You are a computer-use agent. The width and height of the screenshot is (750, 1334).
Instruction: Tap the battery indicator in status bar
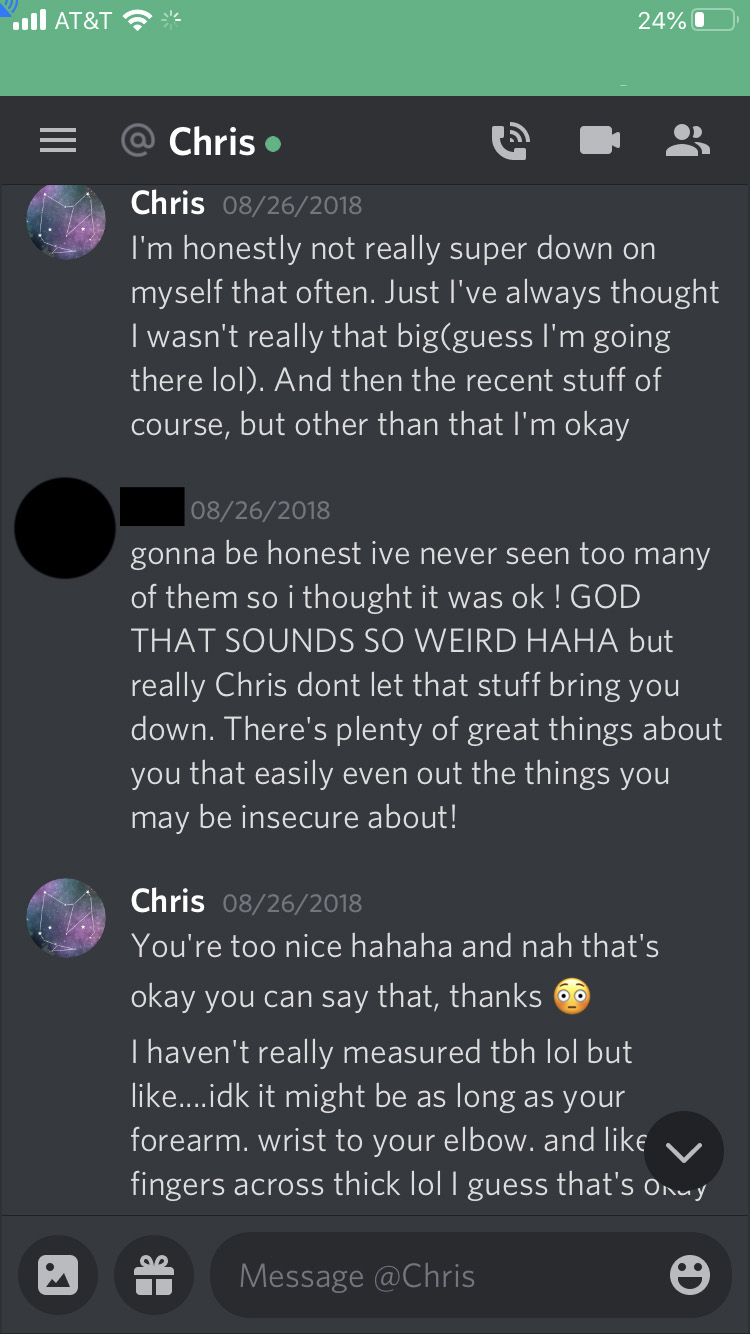[714, 20]
